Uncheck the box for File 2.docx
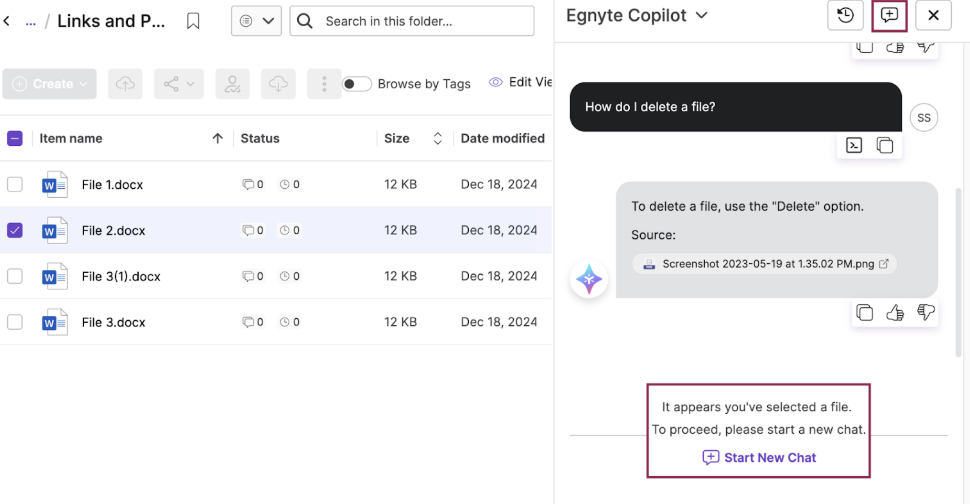970x504 pixels. click(15, 230)
